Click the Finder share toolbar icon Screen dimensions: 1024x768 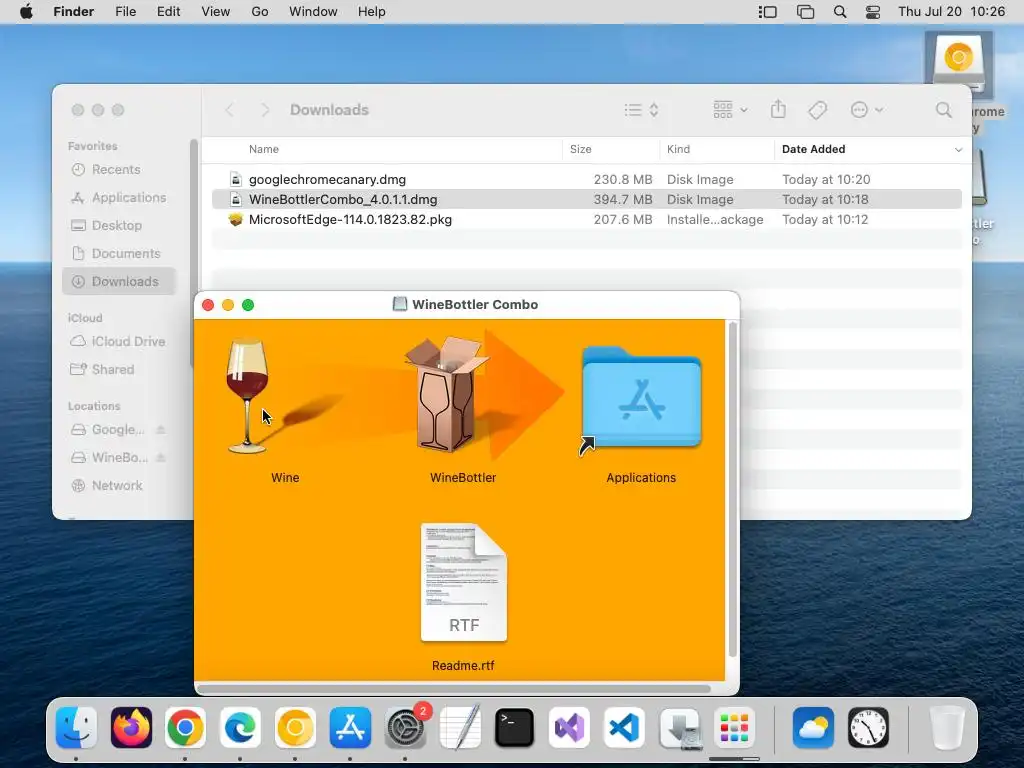[778, 110]
